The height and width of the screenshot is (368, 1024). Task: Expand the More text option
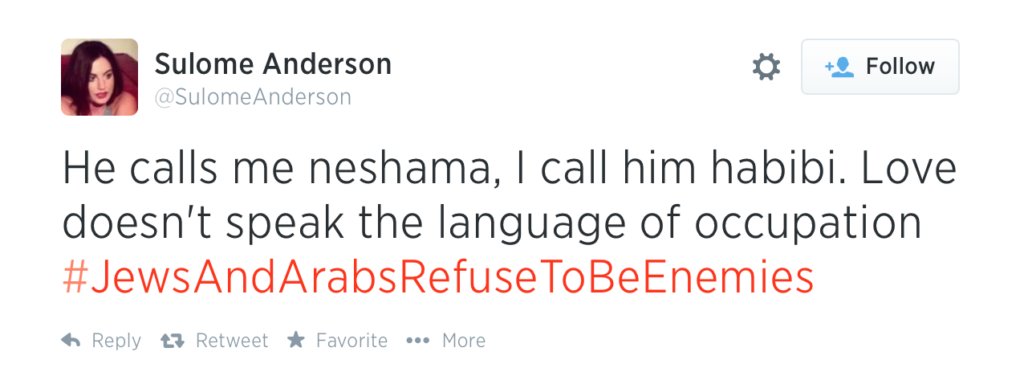464,341
